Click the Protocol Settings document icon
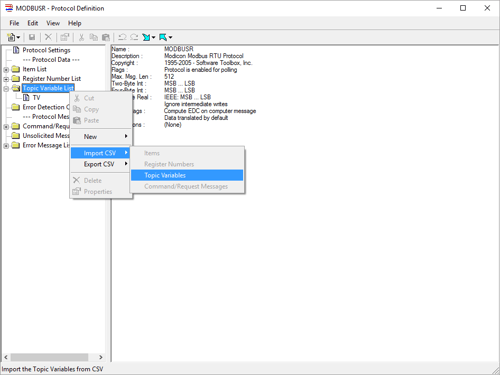500x375 pixels. (16, 50)
